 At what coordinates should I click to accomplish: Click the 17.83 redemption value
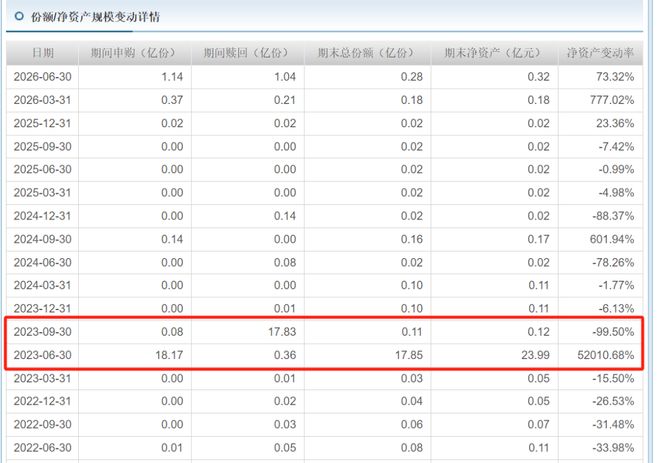[x=282, y=332]
